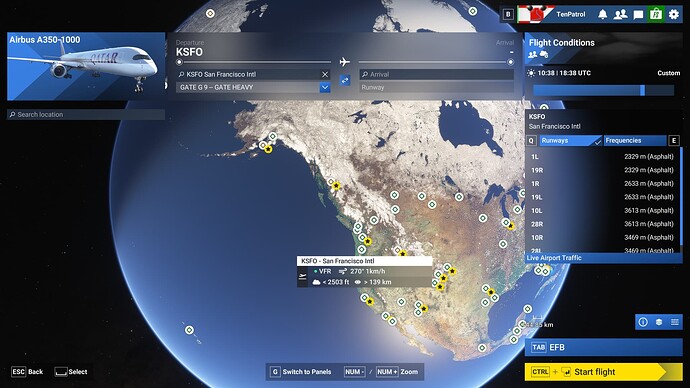Click the Start flight button

pyautogui.click(x=603, y=372)
